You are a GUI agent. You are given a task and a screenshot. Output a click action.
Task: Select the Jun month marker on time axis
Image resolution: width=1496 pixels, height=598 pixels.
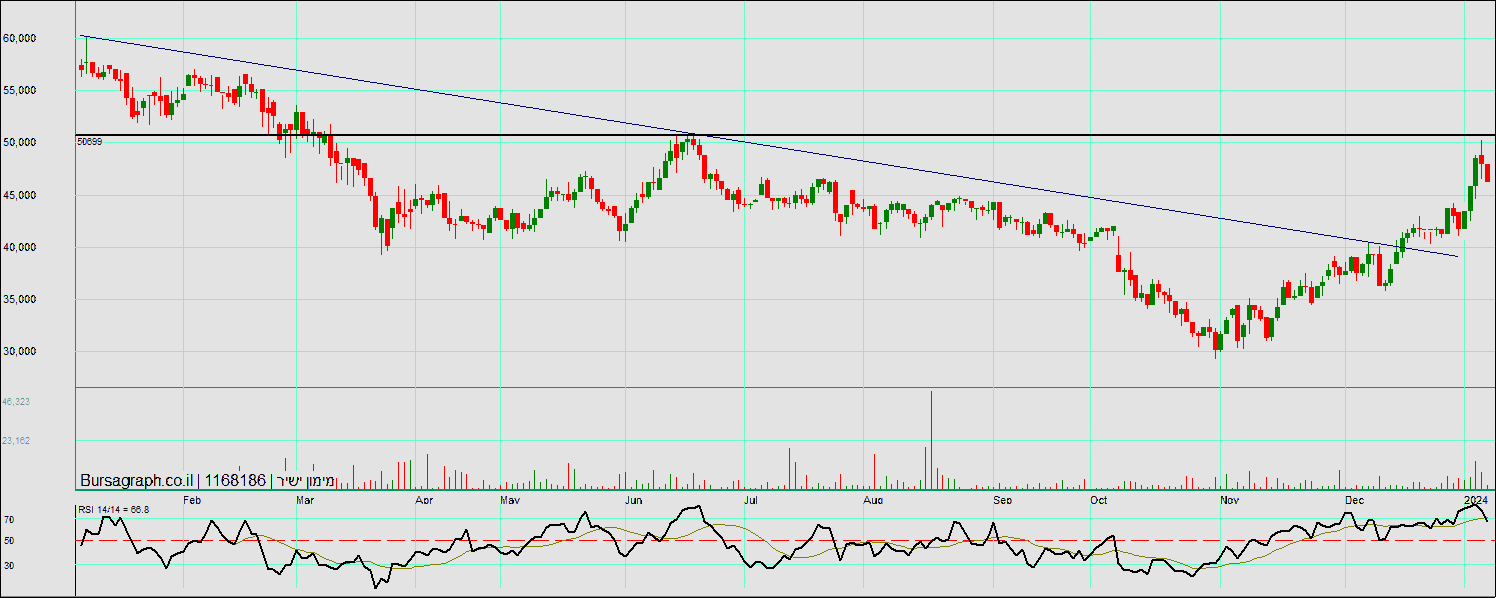pos(633,499)
